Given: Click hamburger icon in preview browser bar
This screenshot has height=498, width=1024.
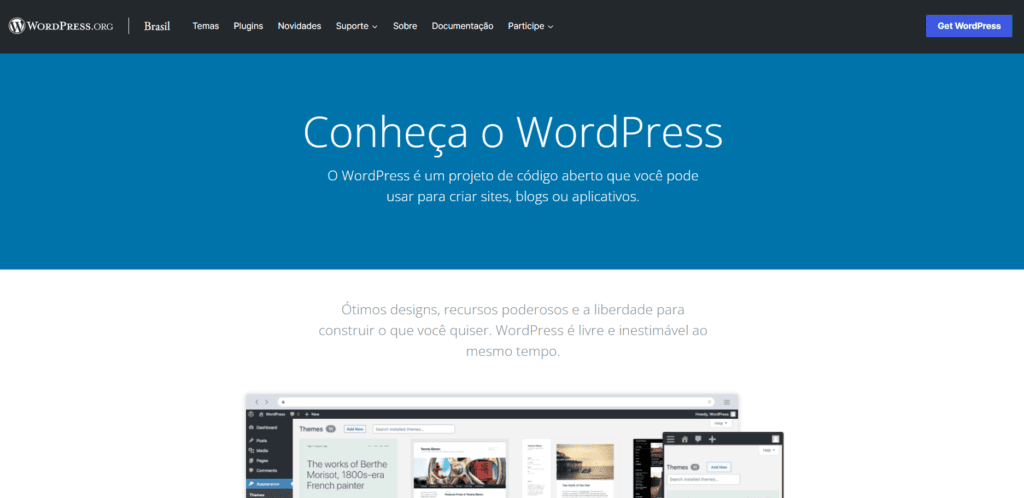Looking at the screenshot, I should [x=727, y=402].
